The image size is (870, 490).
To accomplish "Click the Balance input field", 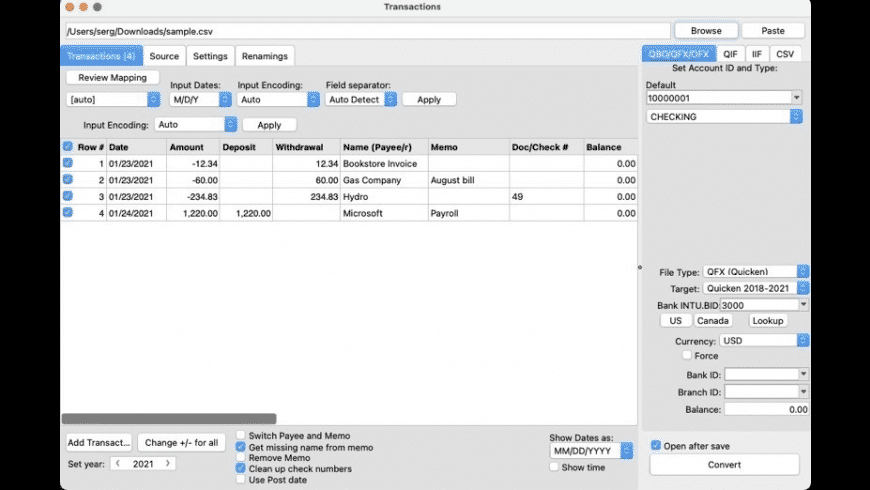I will coord(766,410).
